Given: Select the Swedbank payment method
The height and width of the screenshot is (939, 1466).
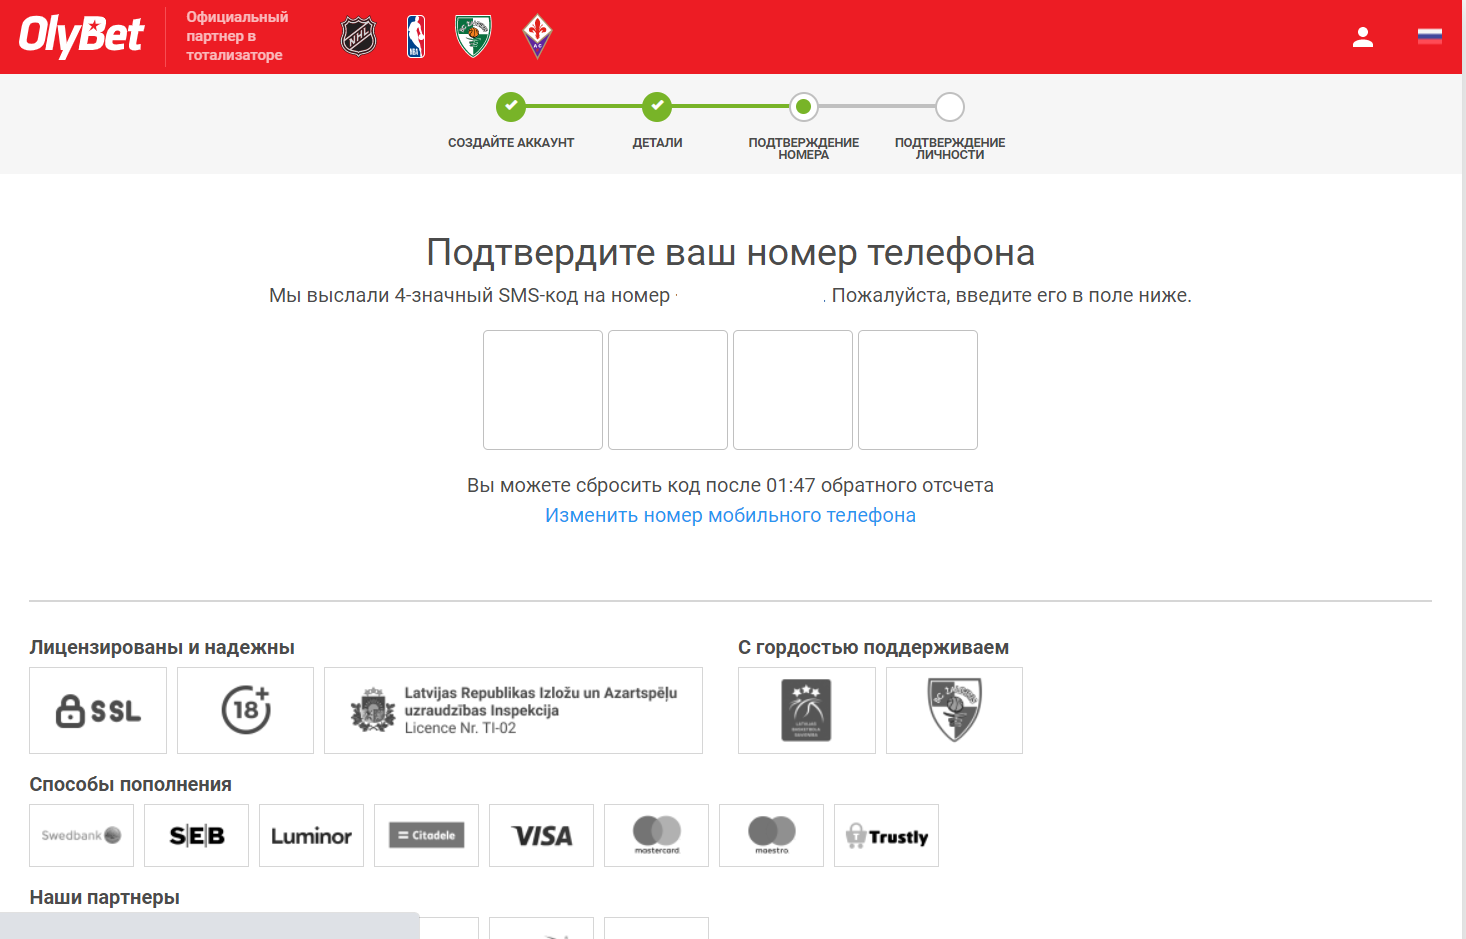Looking at the screenshot, I should (x=81, y=835).
